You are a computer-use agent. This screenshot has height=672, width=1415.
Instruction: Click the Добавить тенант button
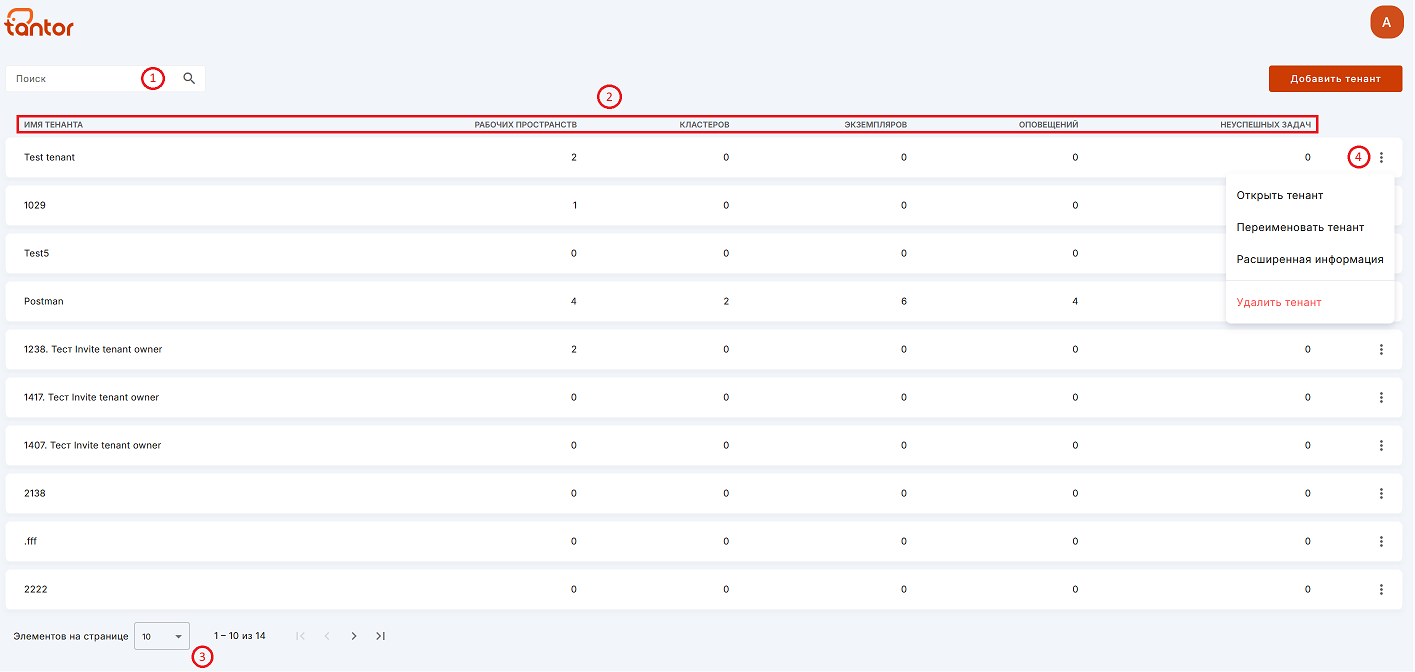coord(1335,79)
